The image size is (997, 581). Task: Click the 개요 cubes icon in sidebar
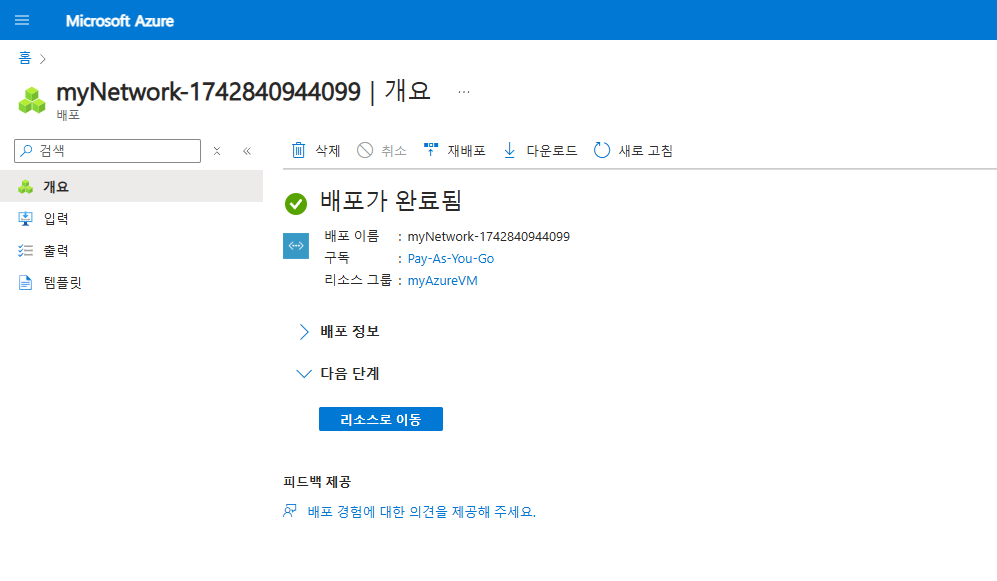coord(25,187)
